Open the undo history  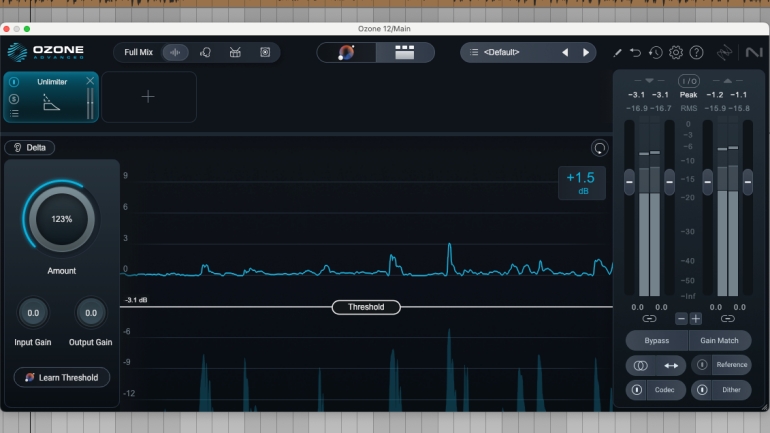coord(656,53)
